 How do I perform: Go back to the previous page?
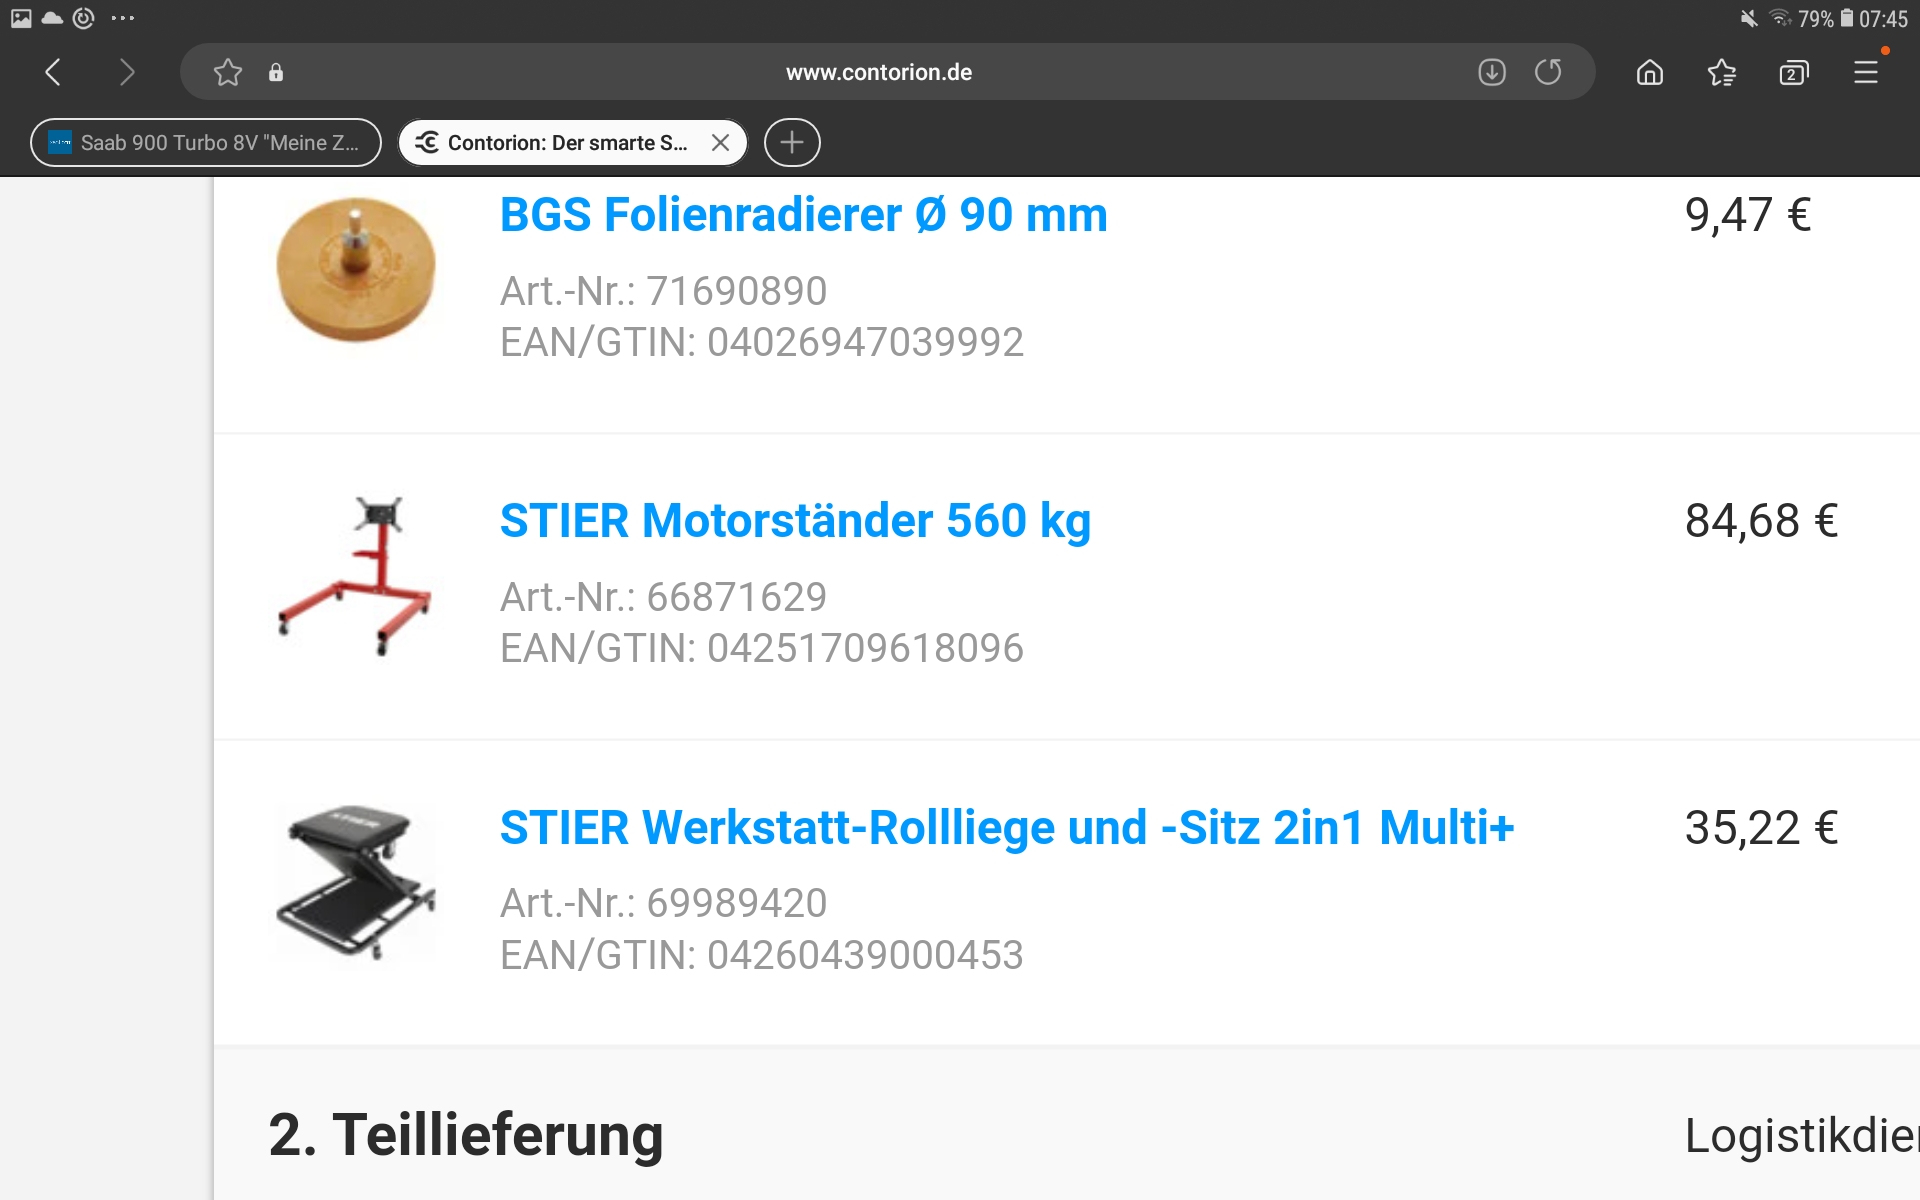[x=54, y=72]
